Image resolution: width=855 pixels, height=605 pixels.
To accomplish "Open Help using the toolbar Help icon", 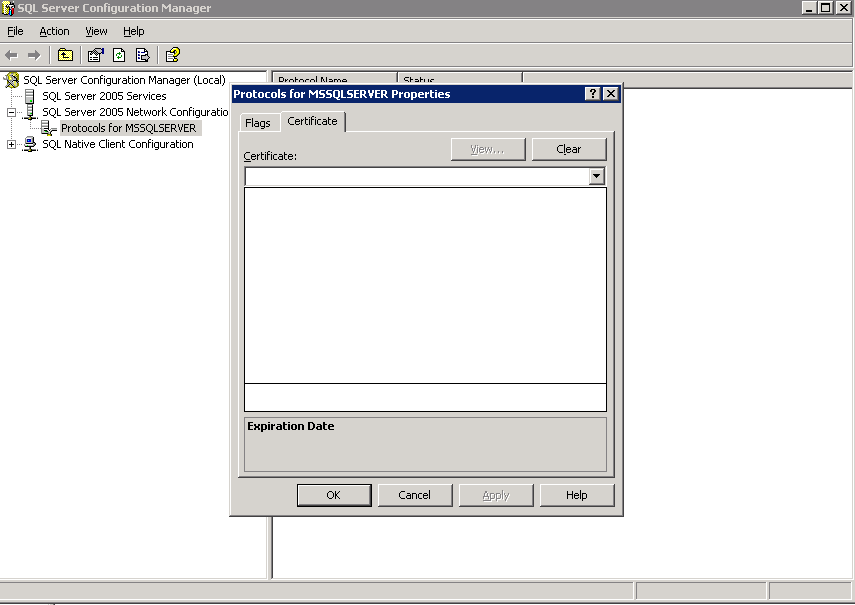I will coord(171,55).
